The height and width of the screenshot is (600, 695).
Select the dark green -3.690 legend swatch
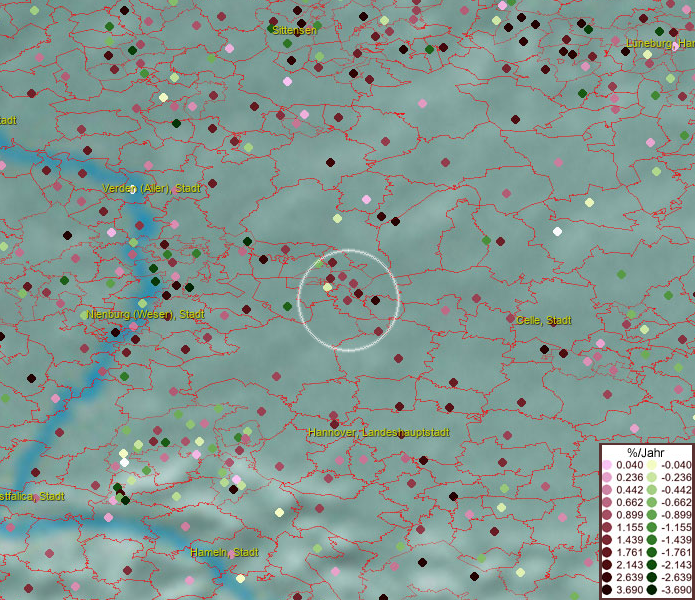pyautogui.click(x=652, y=591)
